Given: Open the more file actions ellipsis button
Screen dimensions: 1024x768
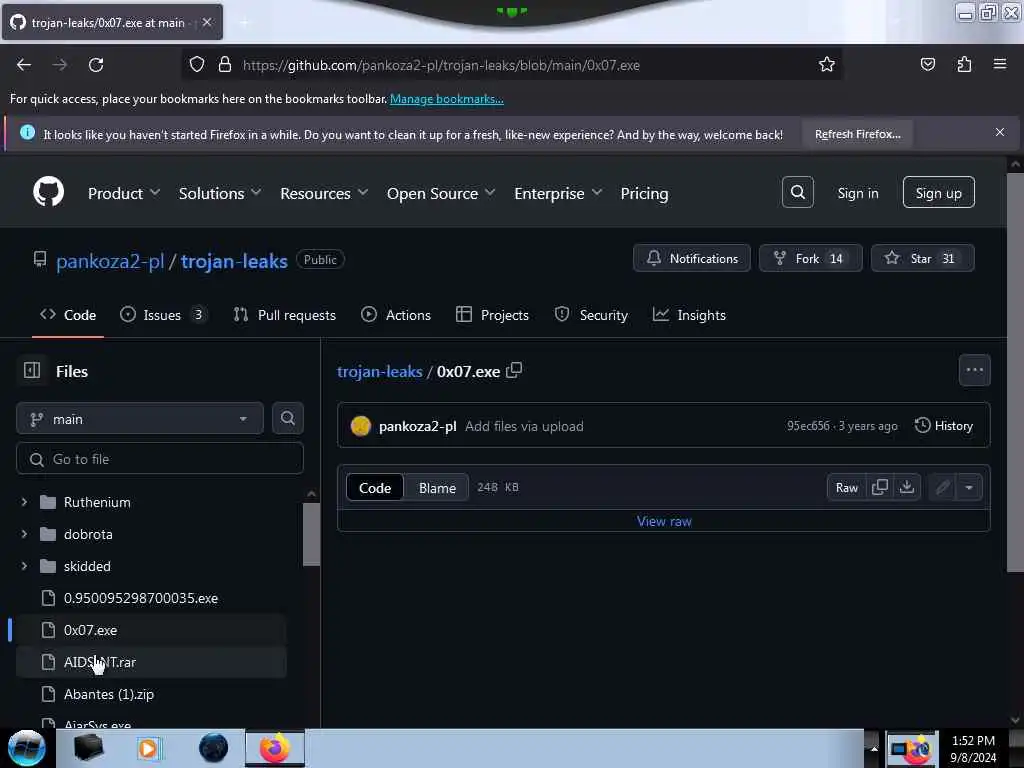Looking at the screenshot, I should [x=974, y=370].
